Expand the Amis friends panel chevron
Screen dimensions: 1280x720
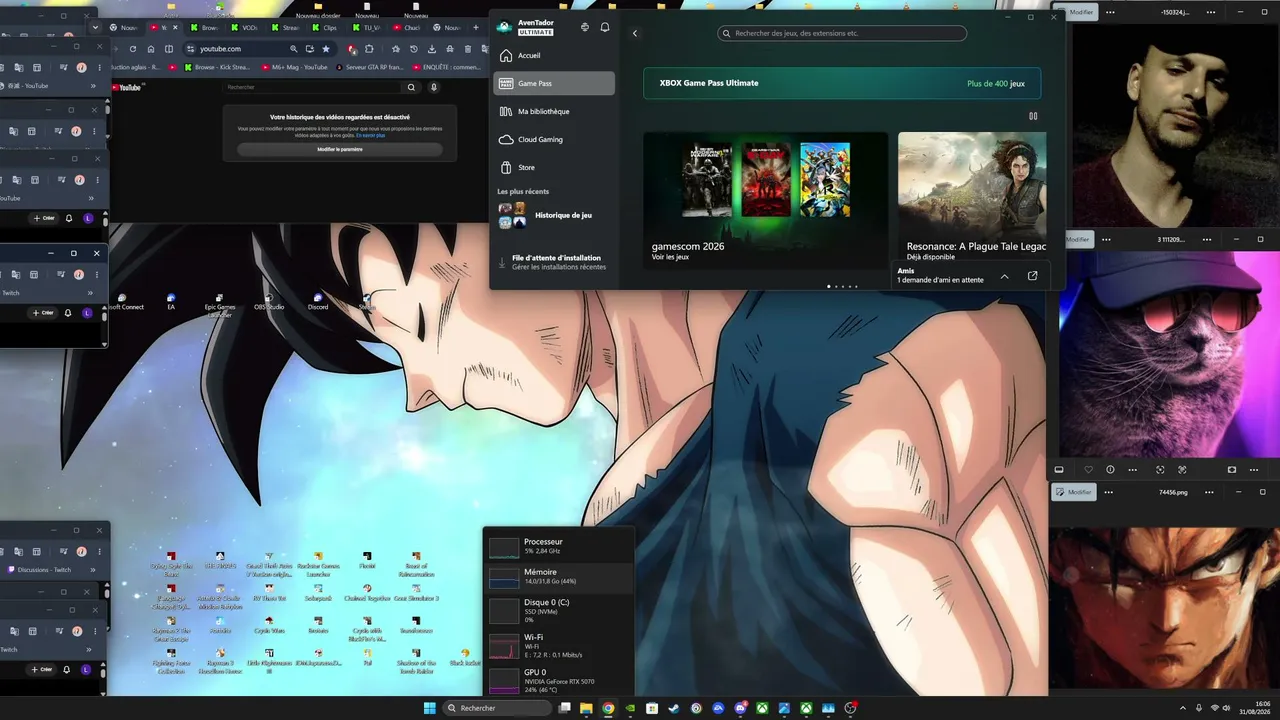1005,276
